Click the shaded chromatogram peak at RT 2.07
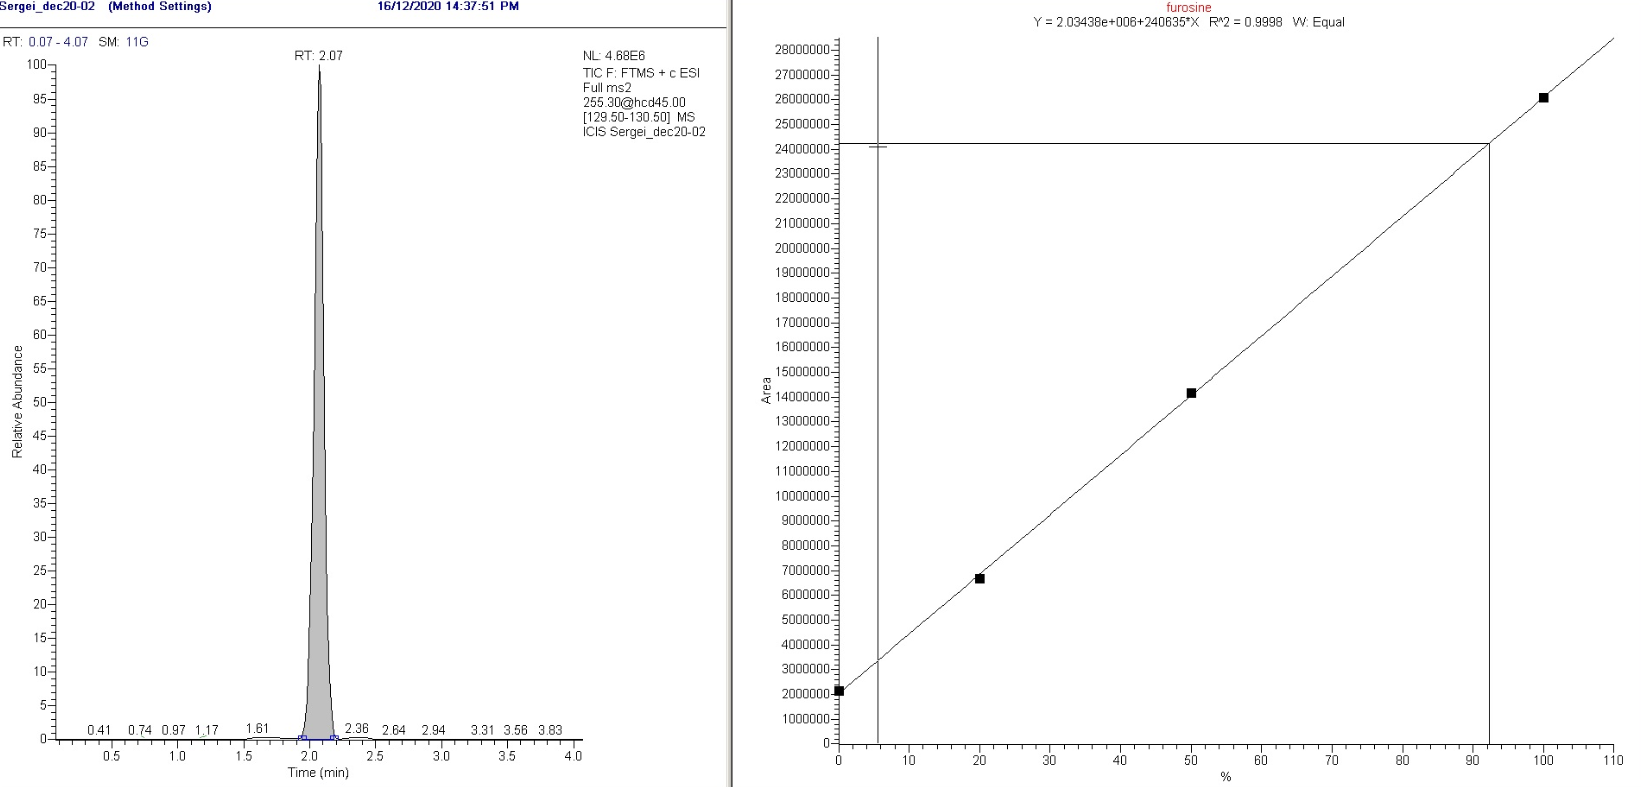 point(319,600)
